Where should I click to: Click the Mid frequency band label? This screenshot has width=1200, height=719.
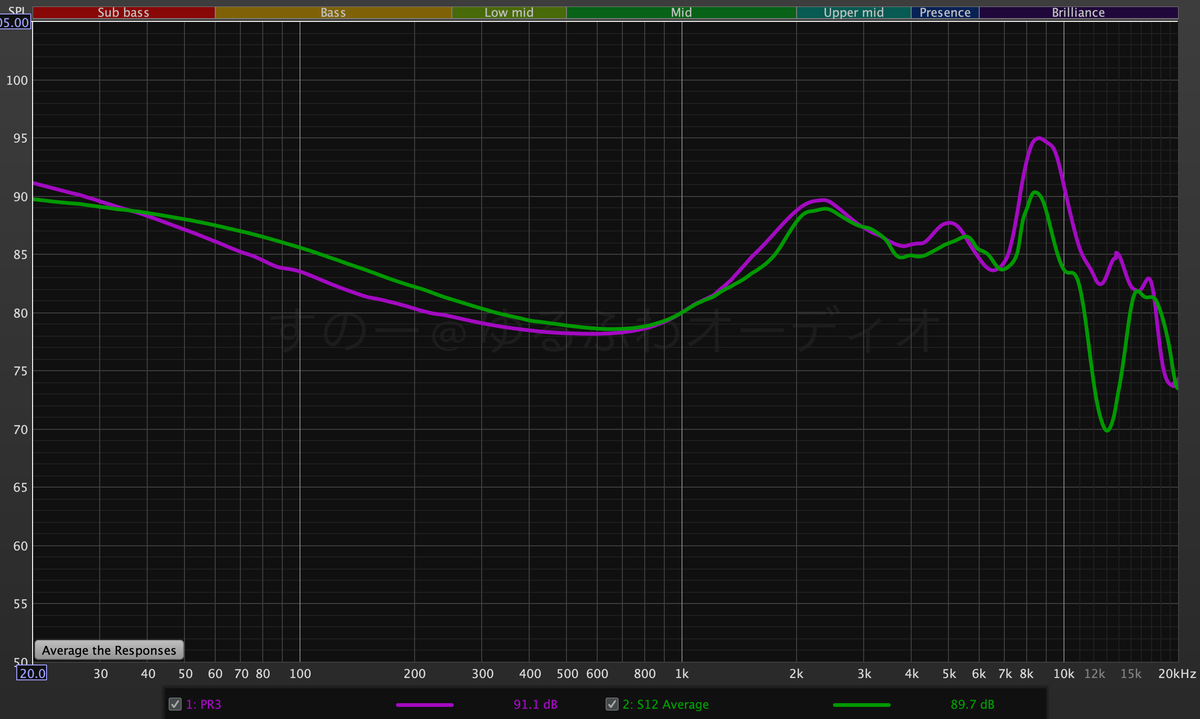681,13
